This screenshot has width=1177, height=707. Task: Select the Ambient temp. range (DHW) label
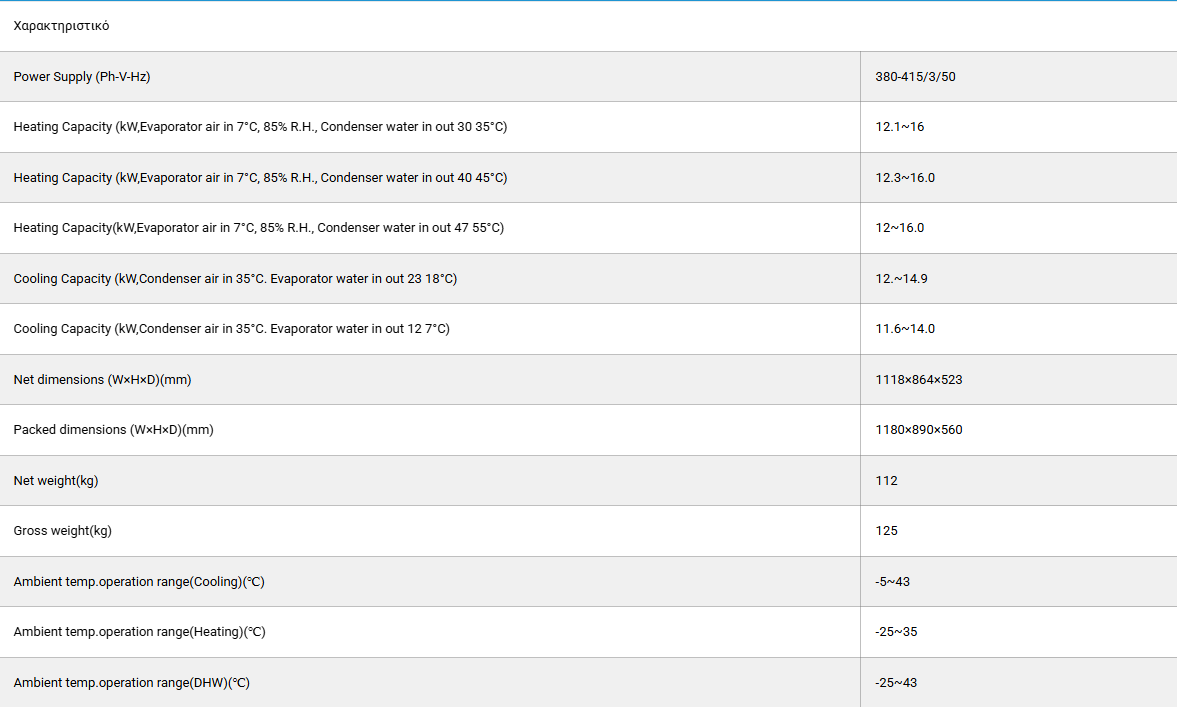131,683
